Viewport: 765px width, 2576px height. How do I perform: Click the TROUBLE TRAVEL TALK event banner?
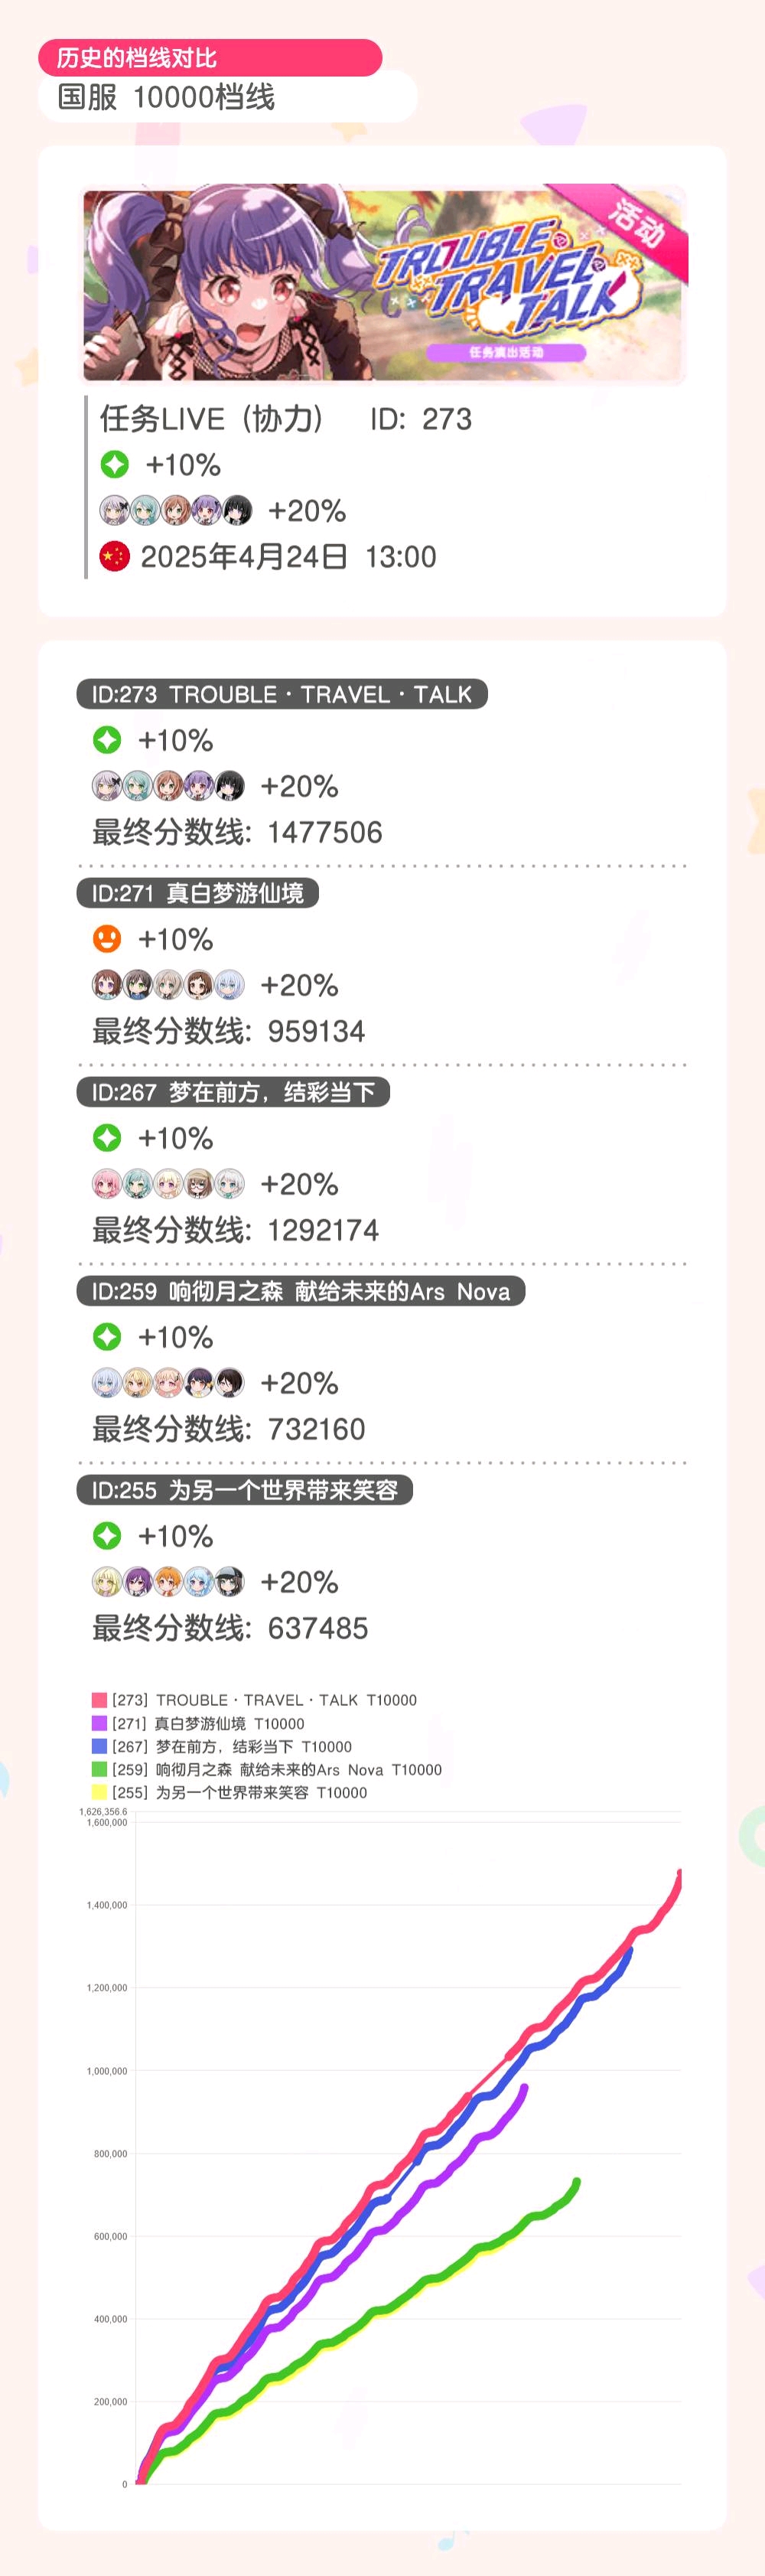pos(384,284)
